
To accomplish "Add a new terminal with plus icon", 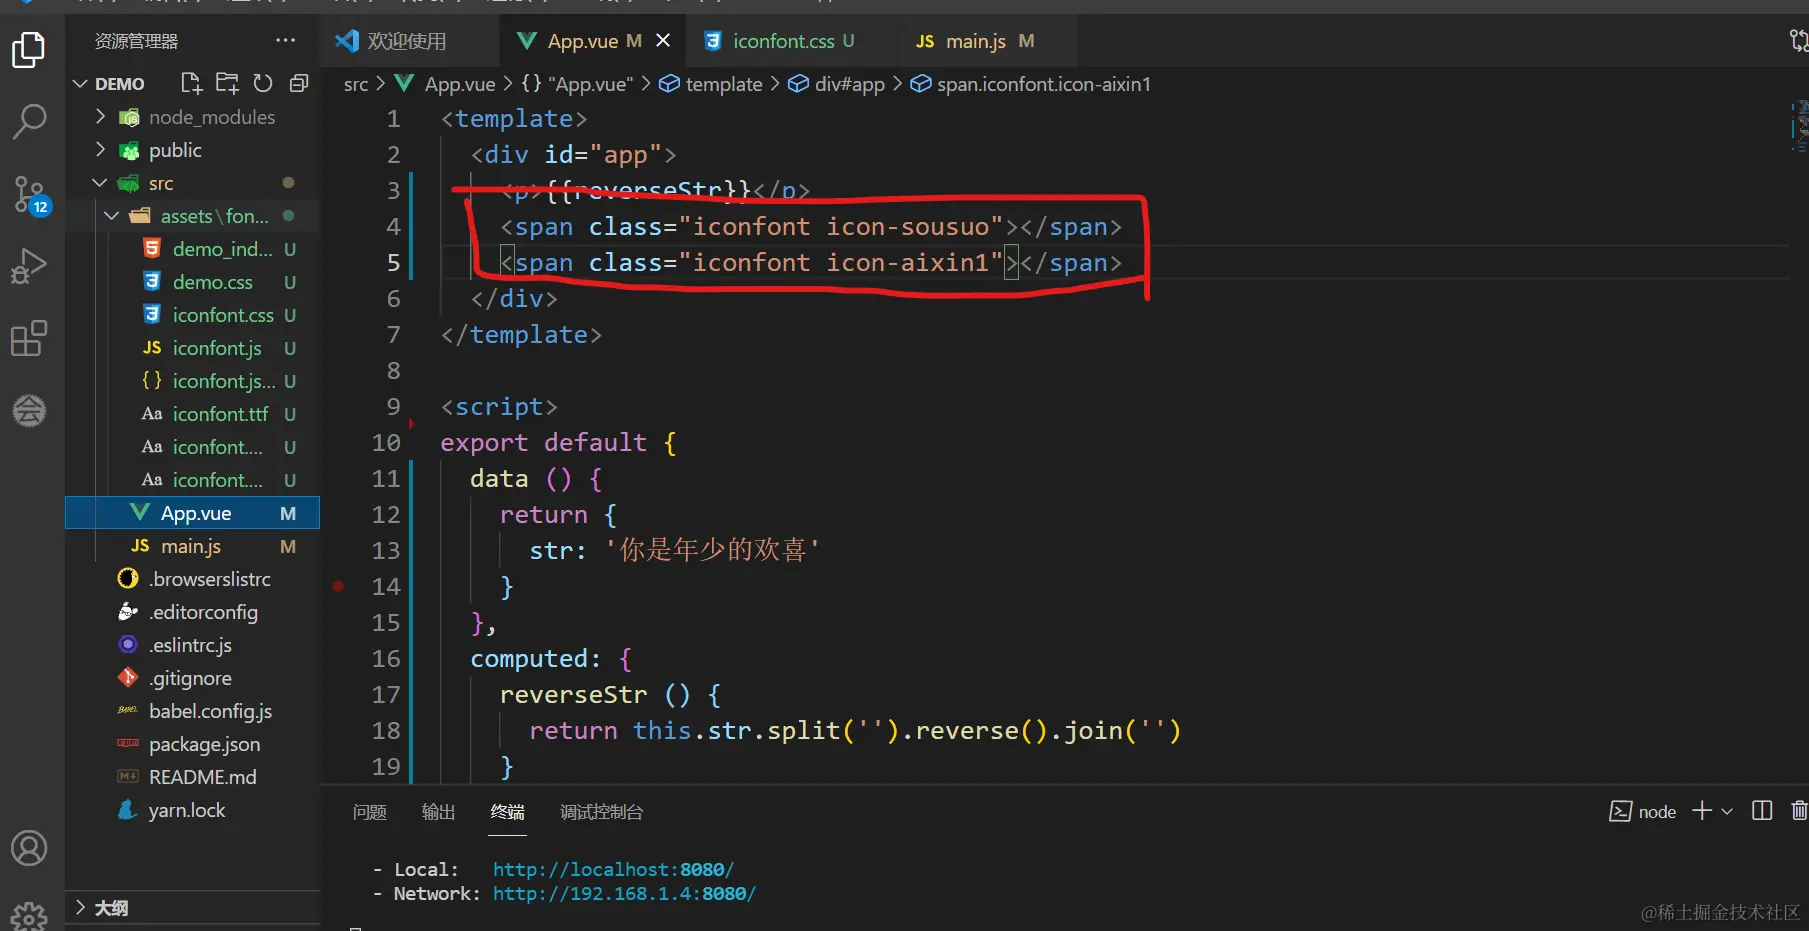I will coord(1702,811).
